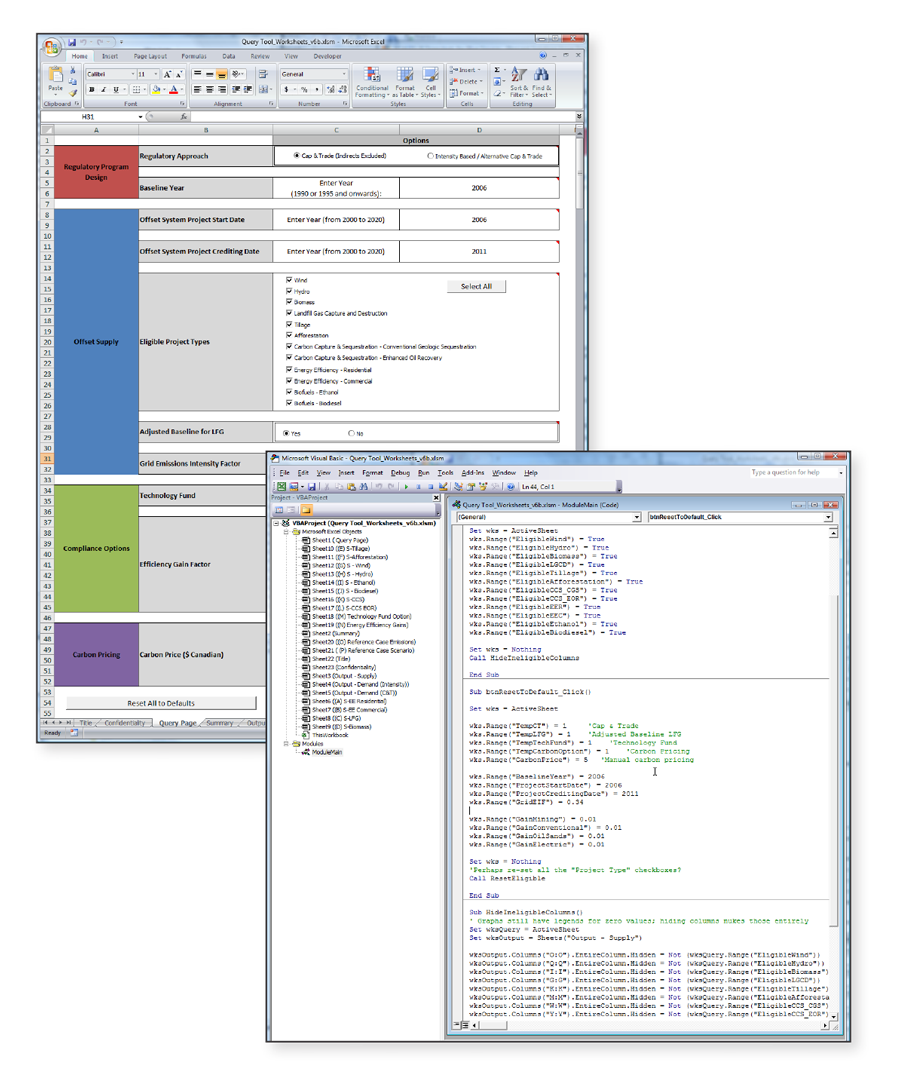900x1067 pixels.
Task: Open btnResetToDefault_Click procedure dropdown
Action: click(x=829, y=517)
